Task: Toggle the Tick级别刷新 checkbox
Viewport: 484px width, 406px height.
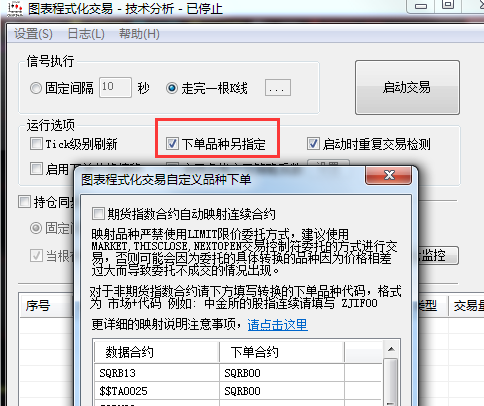Action: point(36,144)
